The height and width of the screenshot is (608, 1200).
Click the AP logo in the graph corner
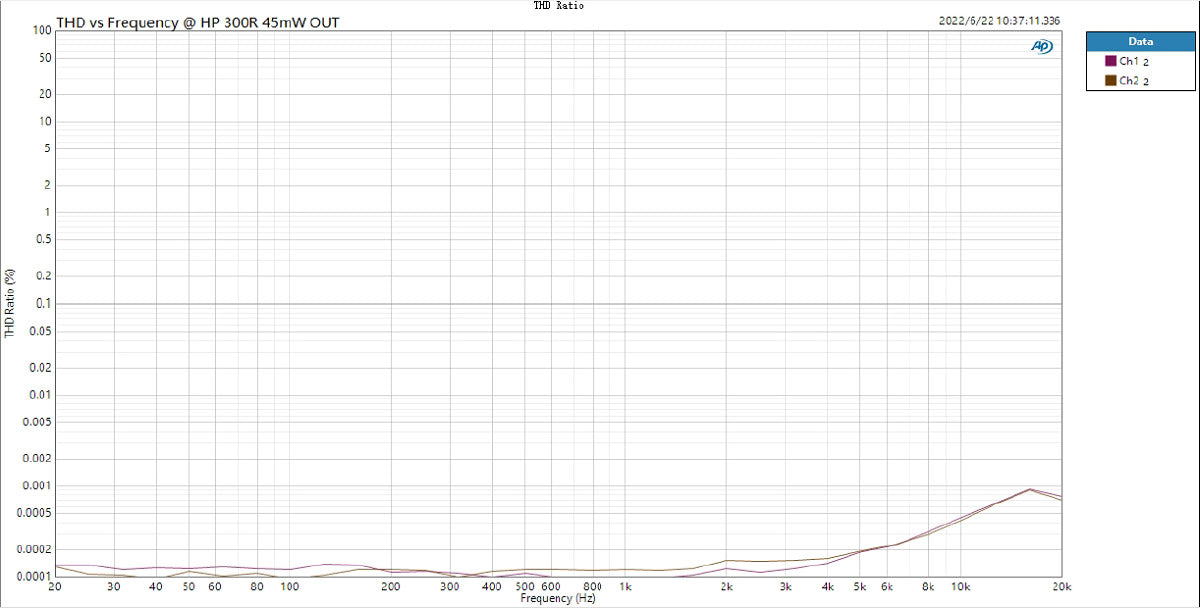pos(1040,46)
